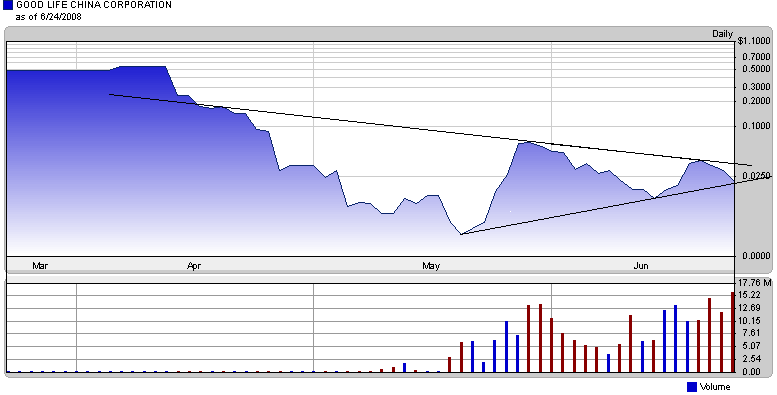777x395 pixels.
Task: Click the 0.1000 price axis label
Action: tap(757, 126)
